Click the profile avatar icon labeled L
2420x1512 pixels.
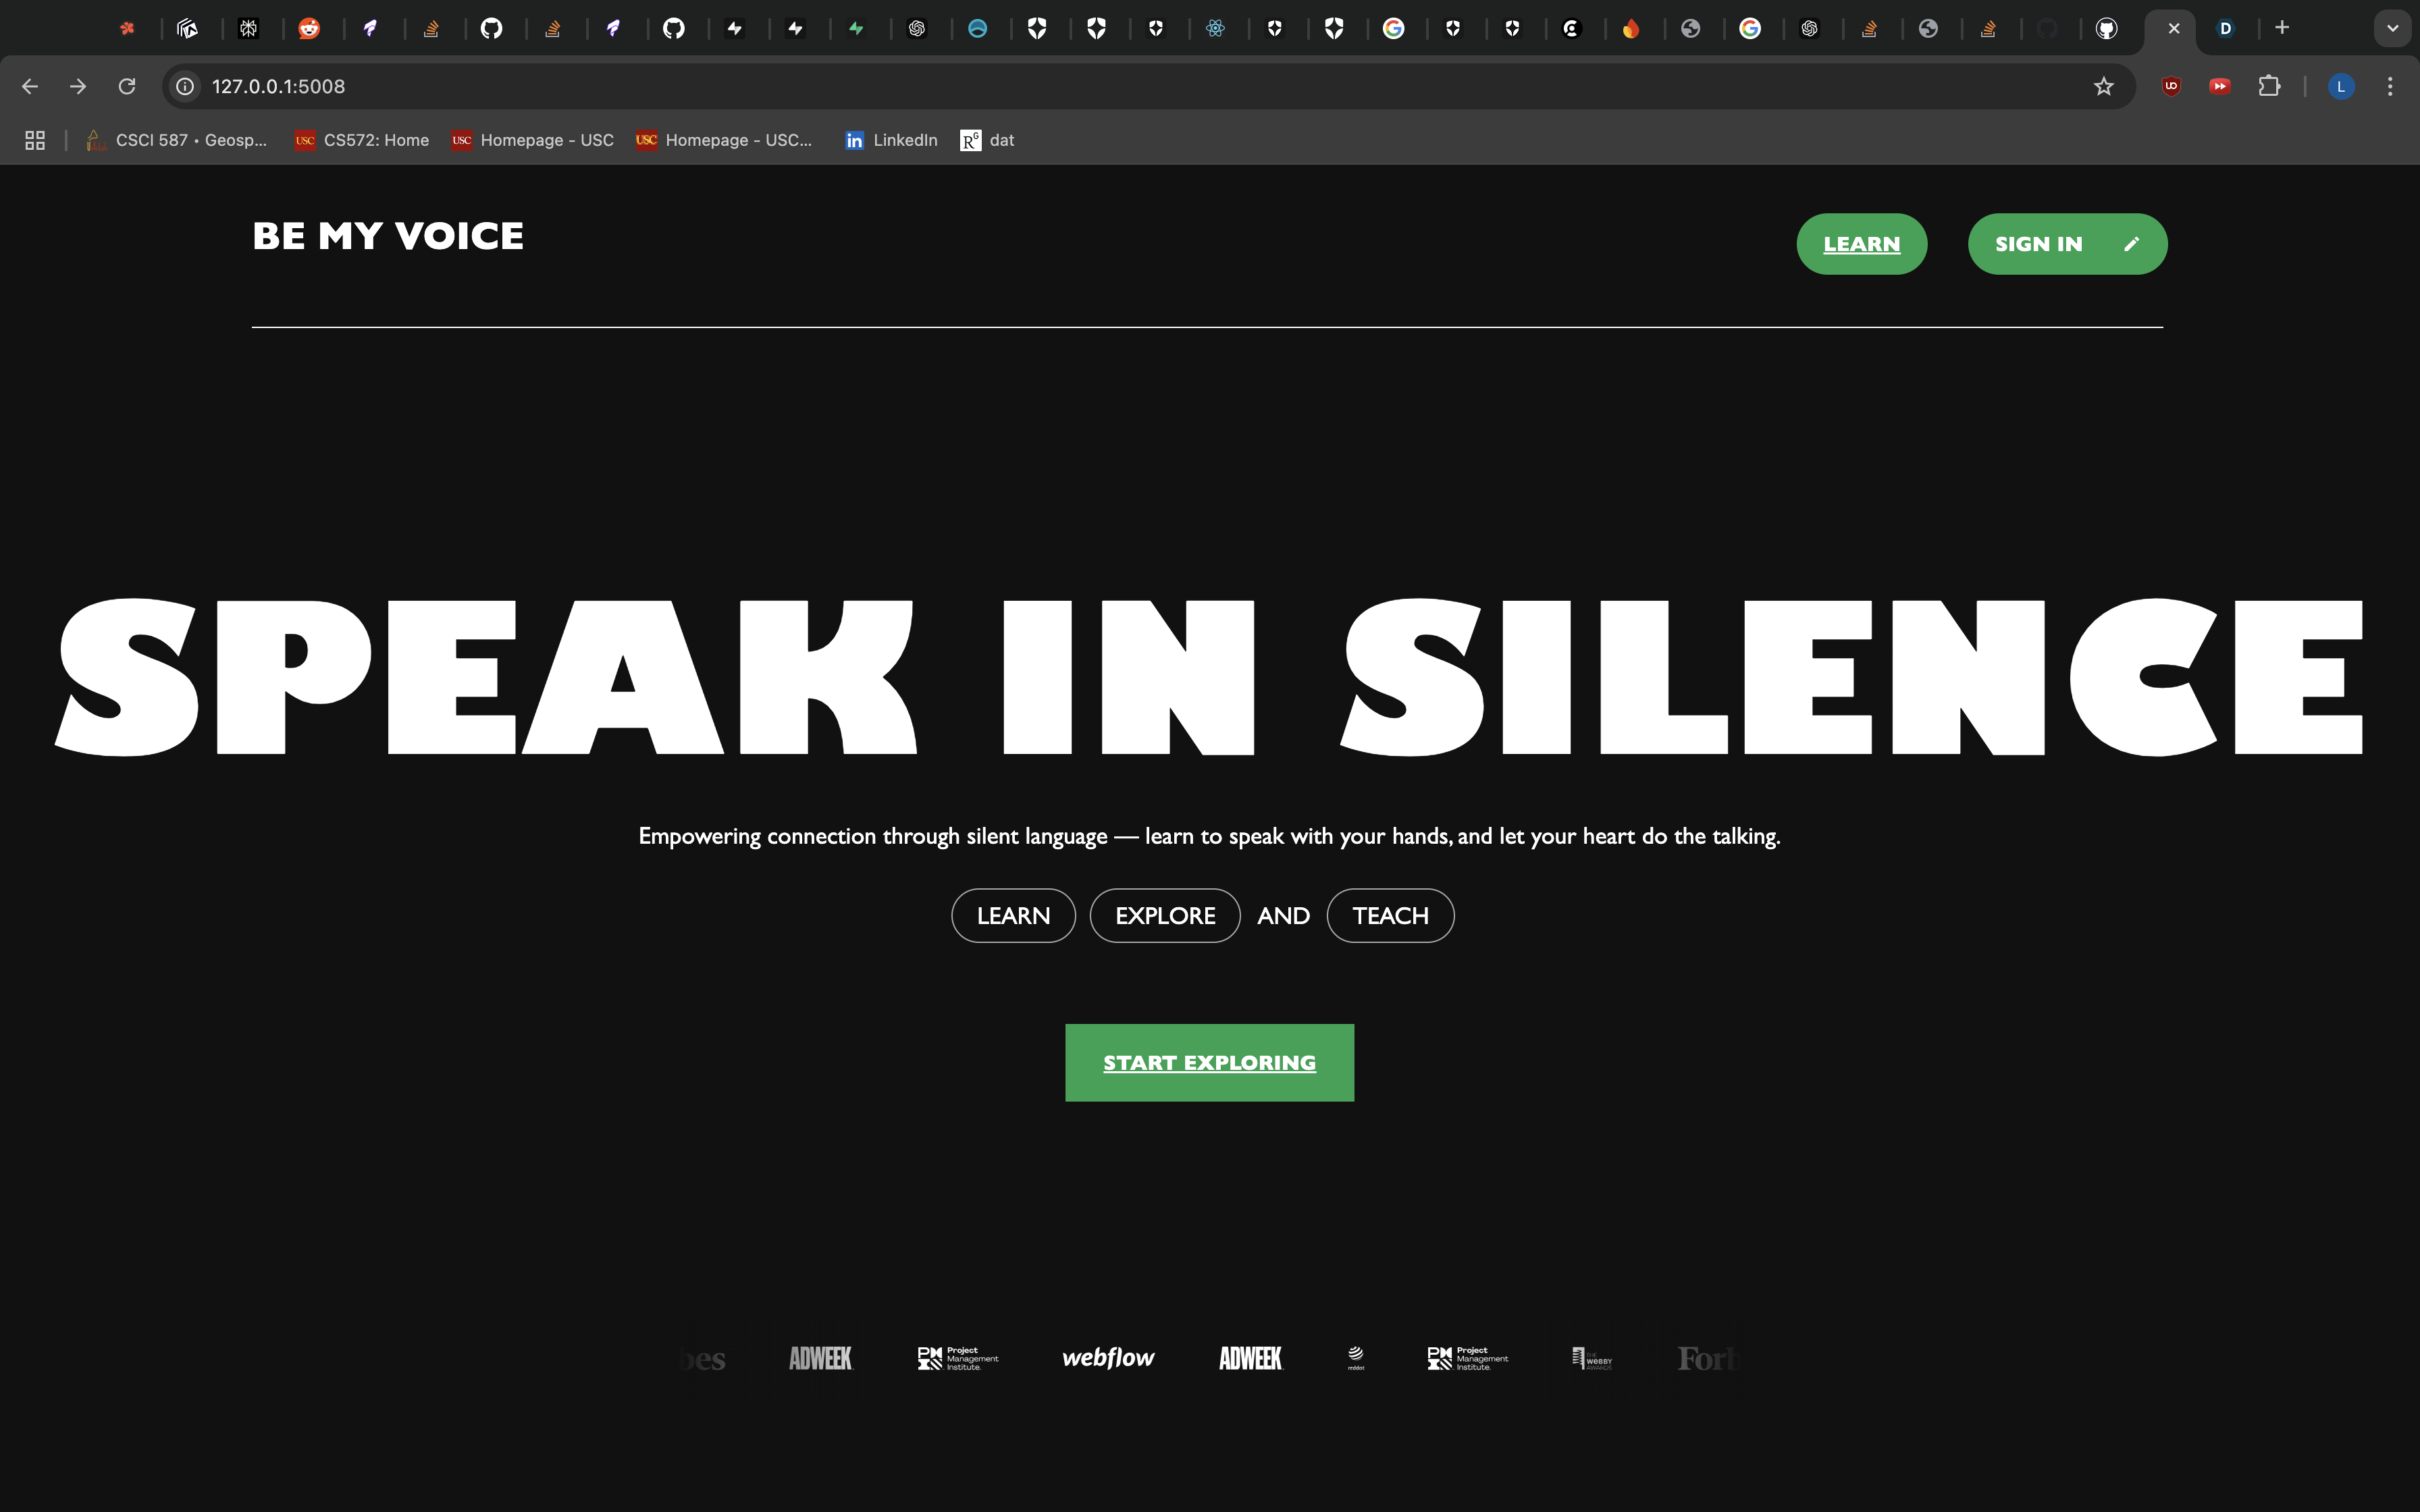click(x=2340, y=87)
